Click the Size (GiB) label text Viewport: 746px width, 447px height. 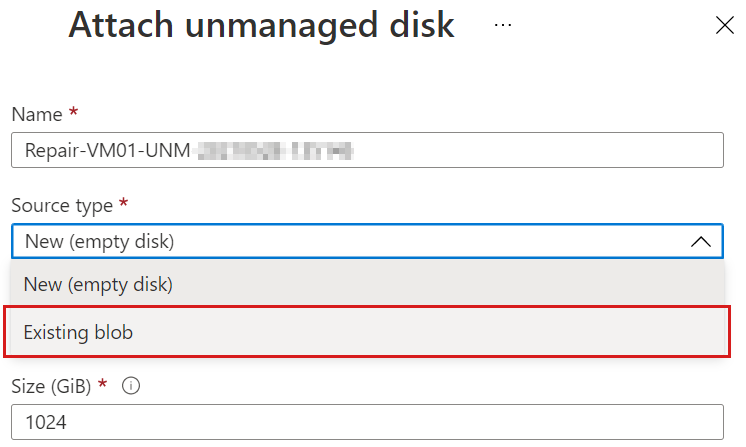tap(55, 387)
